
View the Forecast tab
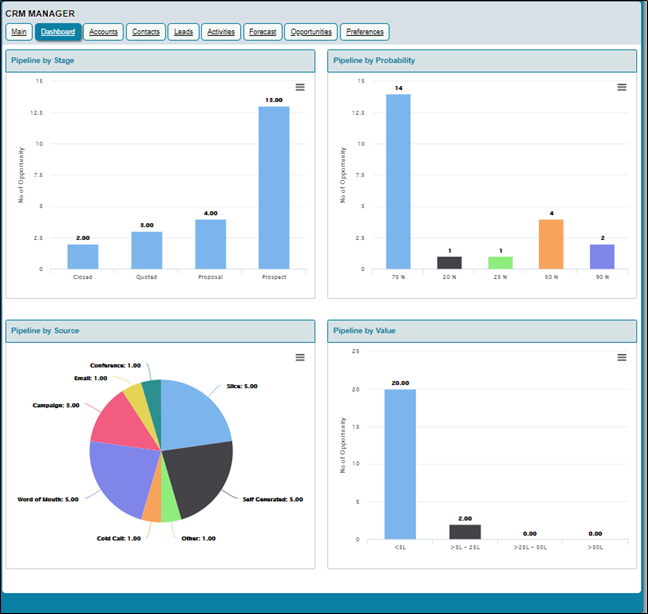point(263,32)
